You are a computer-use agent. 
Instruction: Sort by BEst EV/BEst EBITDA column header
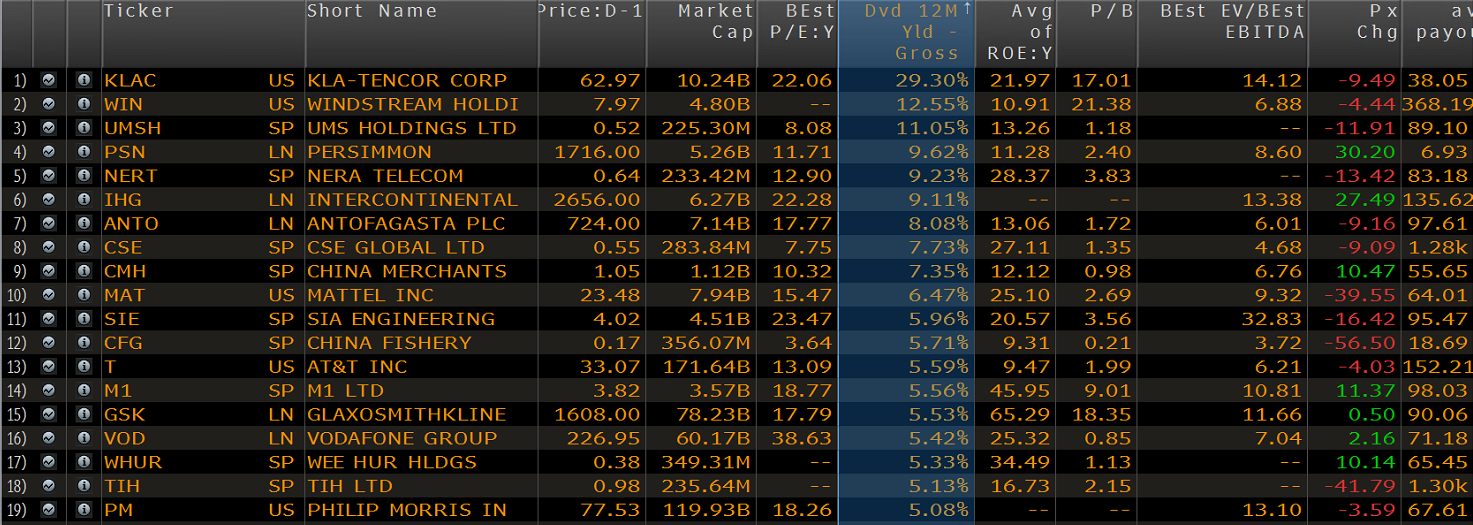click(x=1222, y=34)
